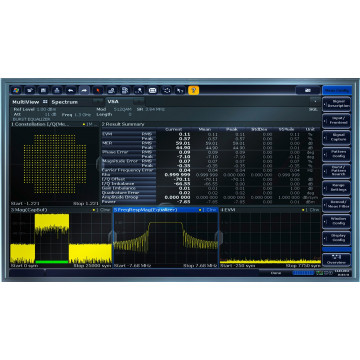Viewport: 360px width, 360px height.
Task: Click the Ref Level setting in header
Action: [35, 109]
